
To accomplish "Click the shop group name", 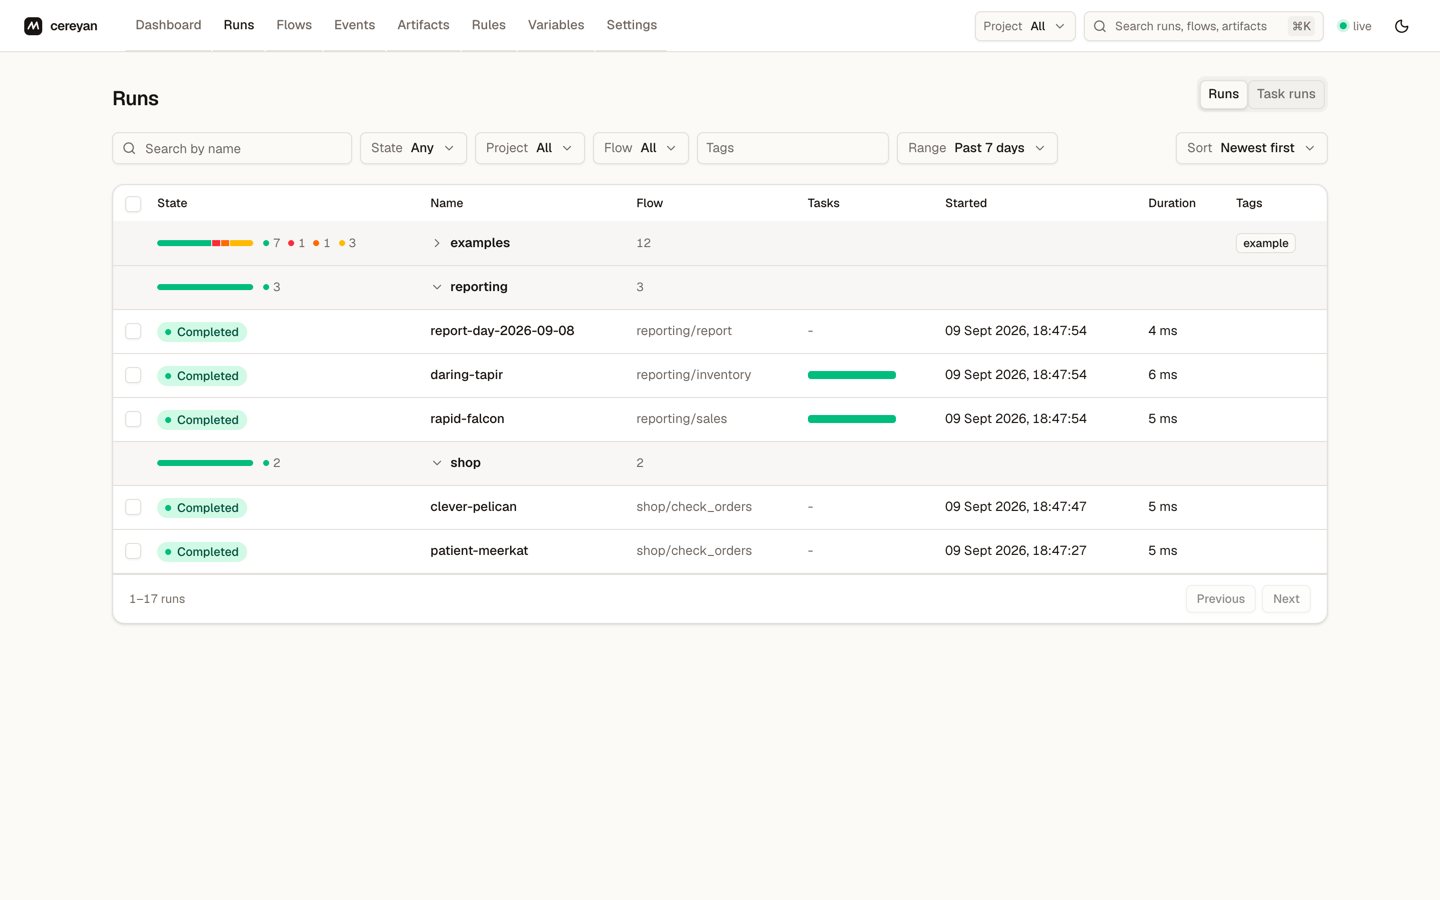I will 465,463.
